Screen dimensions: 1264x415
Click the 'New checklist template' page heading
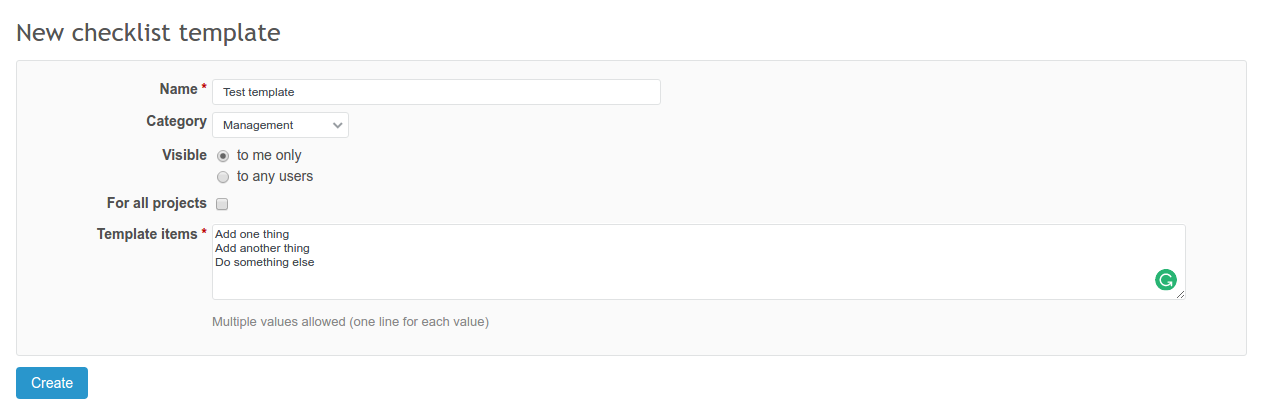(x=148, y=32)
